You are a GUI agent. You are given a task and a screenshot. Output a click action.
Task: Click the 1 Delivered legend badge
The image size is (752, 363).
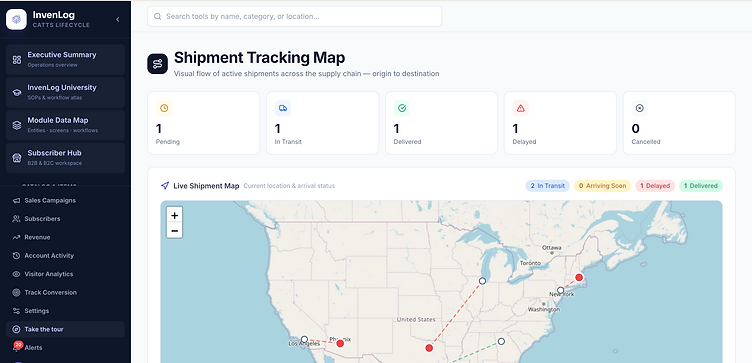tap(701, 186)
